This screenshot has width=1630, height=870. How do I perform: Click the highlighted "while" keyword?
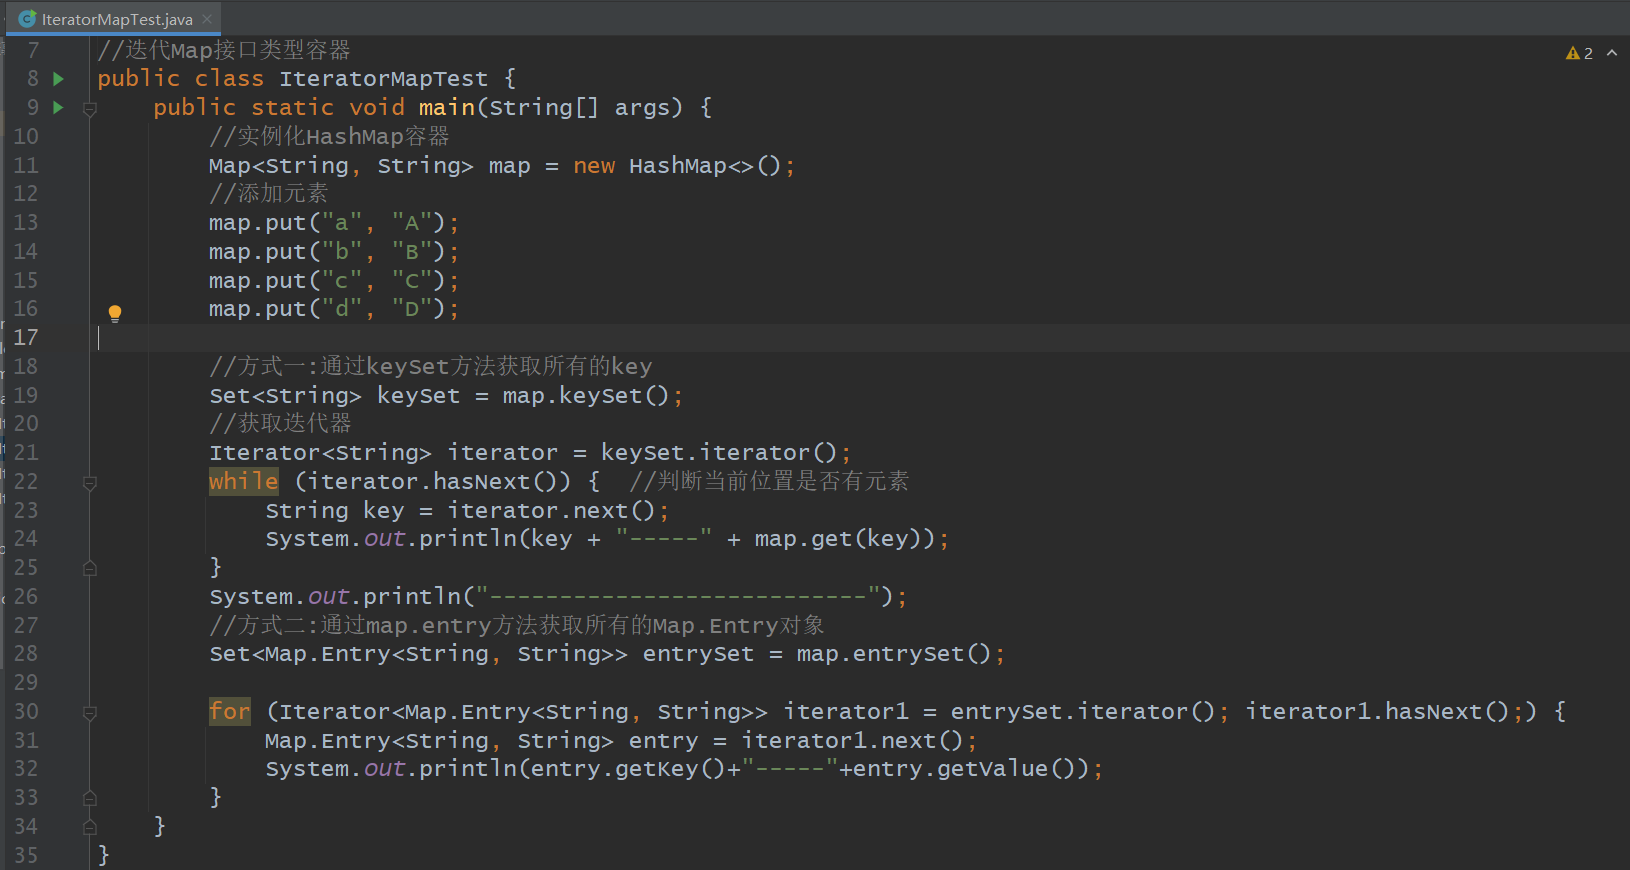click(x=243, y=481)
